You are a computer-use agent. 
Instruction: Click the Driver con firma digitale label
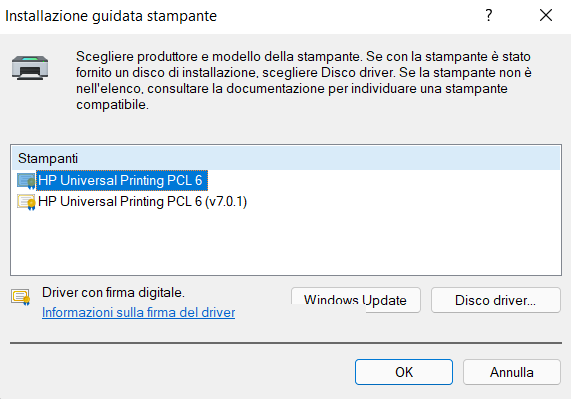113,292
